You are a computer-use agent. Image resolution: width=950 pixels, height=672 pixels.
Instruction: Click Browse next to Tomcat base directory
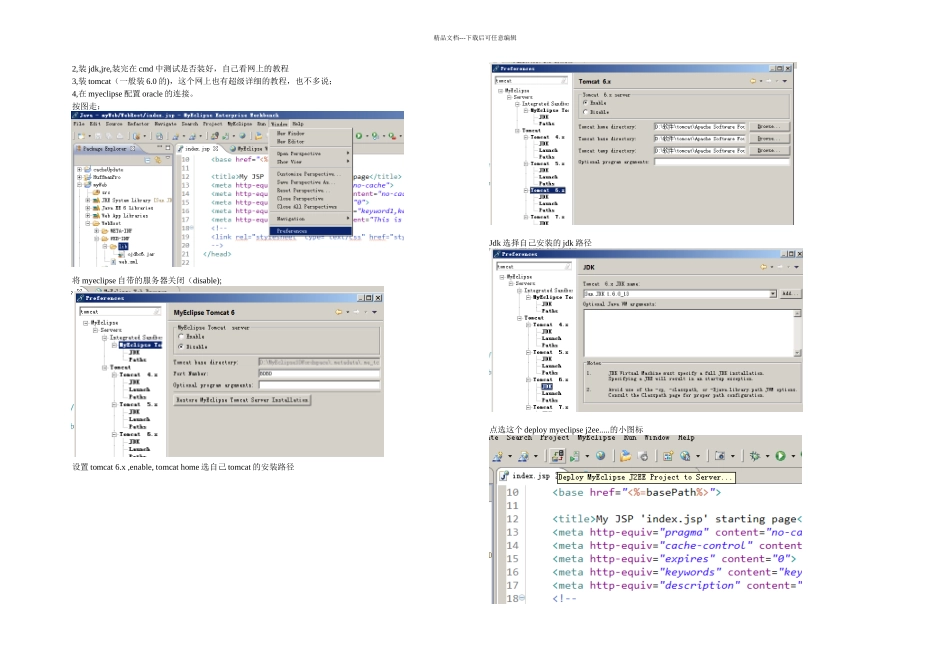pos(769,139)
